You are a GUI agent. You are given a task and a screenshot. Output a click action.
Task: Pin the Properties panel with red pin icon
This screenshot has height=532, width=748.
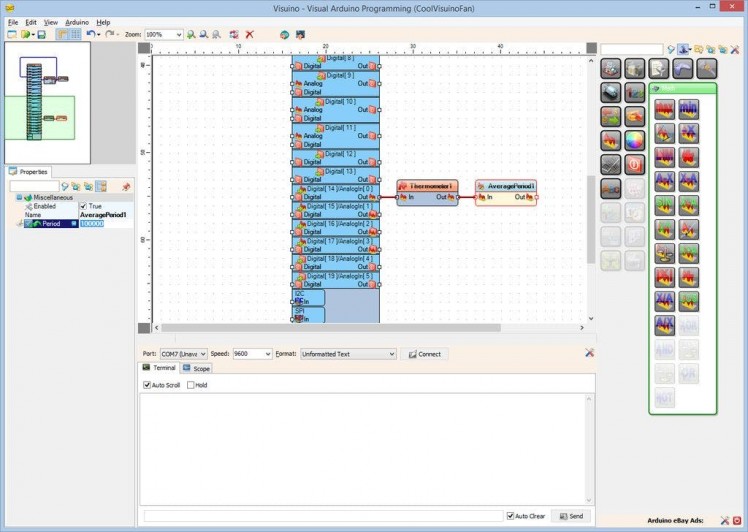pyautogui.click(x=126, y=186)
